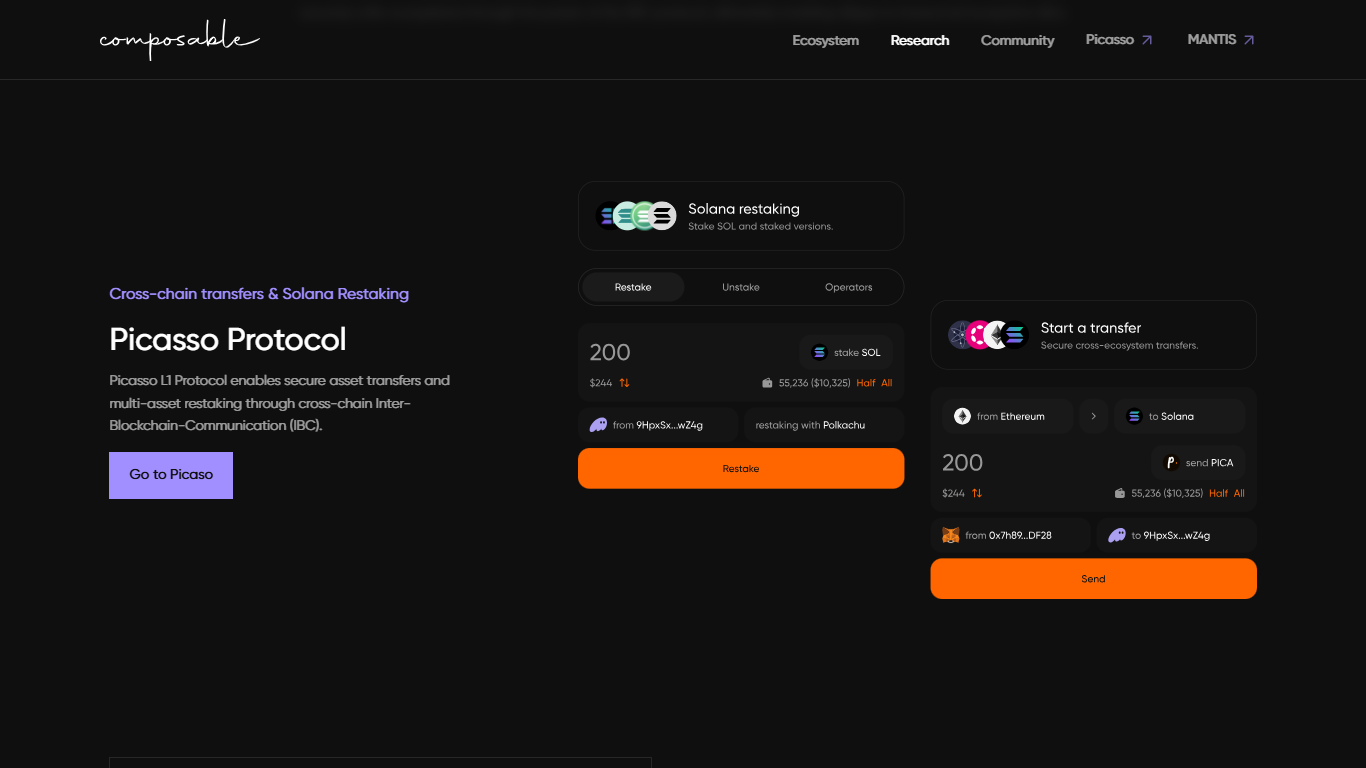Click the Solana logo in stake SOL selector

[x=820, y=352]
